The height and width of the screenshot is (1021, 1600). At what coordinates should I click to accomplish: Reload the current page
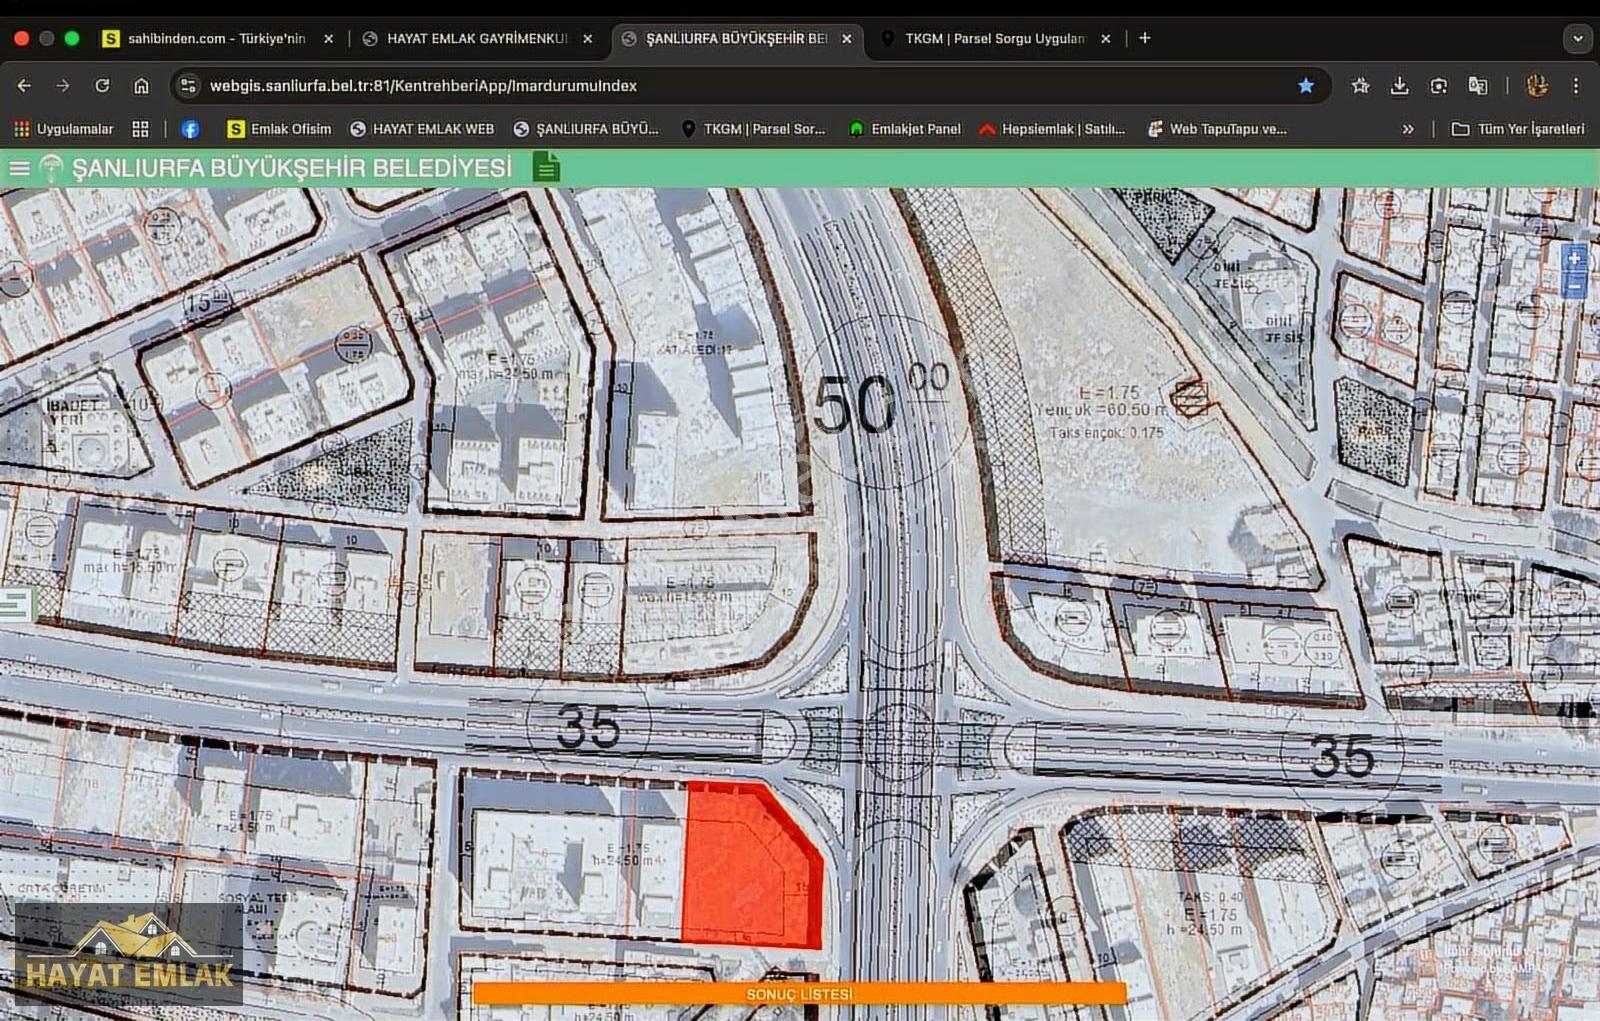pos(102,86)
